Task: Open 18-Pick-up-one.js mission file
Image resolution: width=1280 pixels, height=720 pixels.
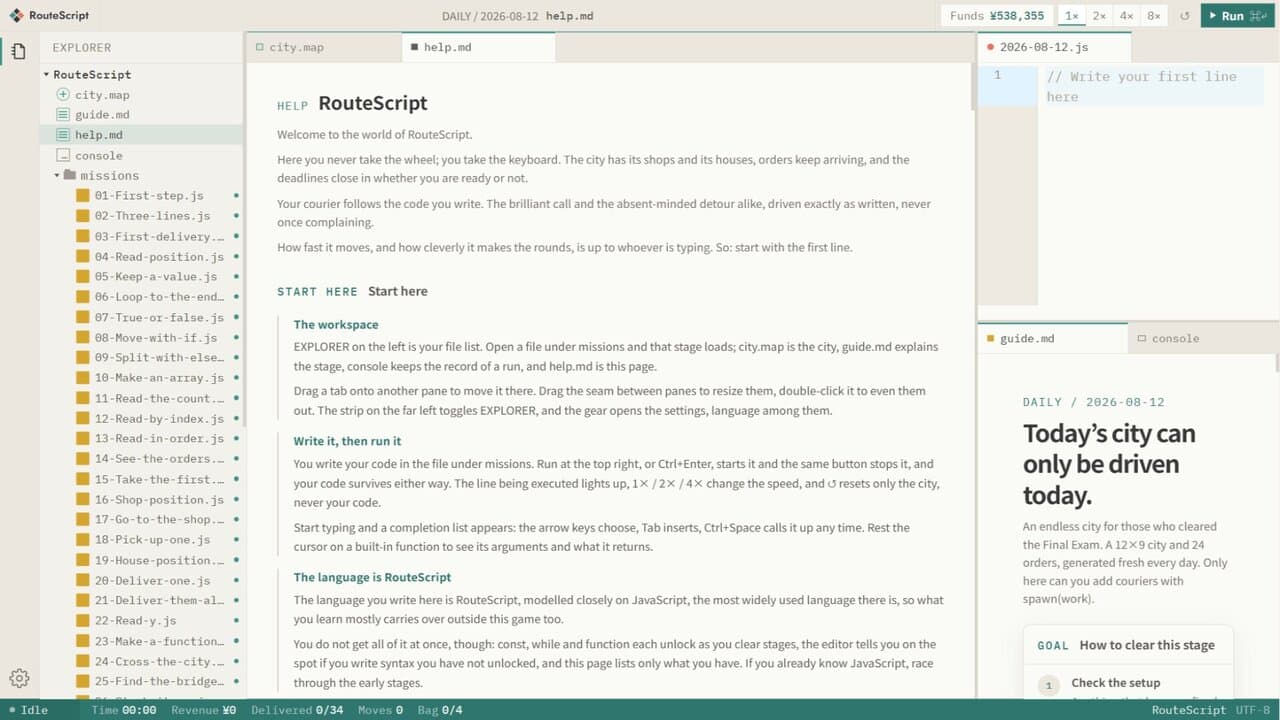Action: click(x=141, y=540)
